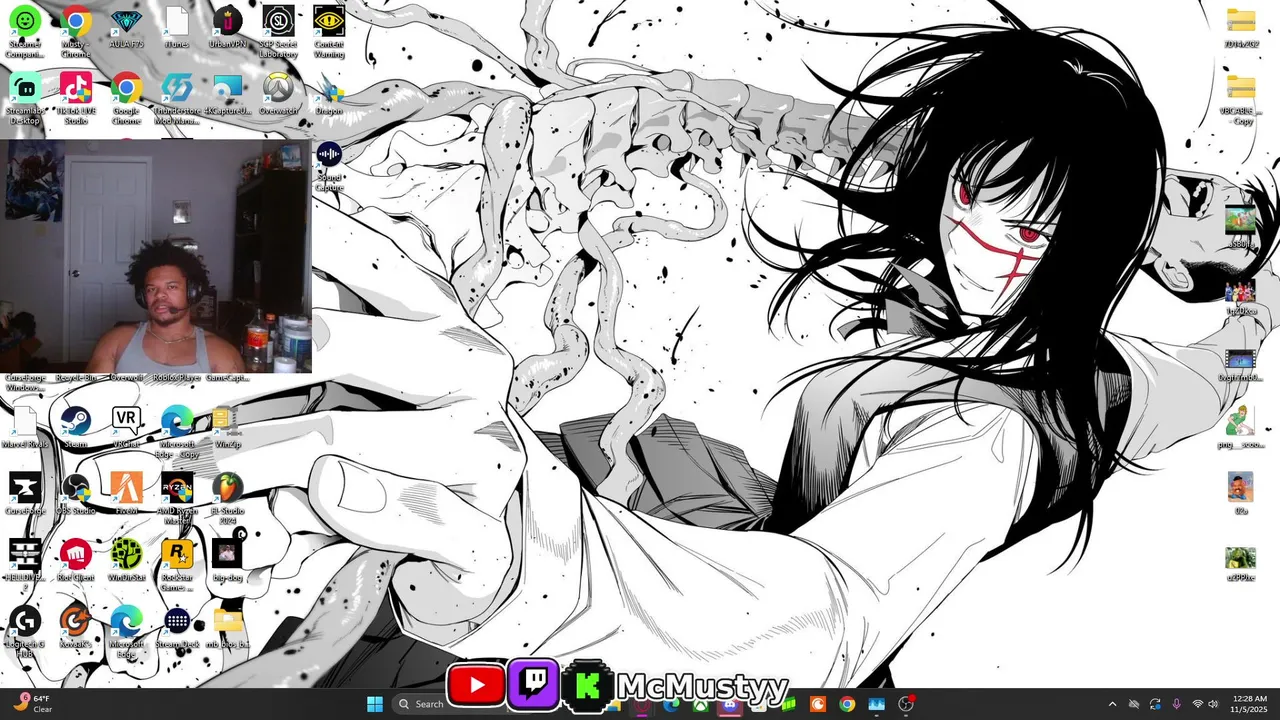Open Microsoft Edge - Copy shortcut
The width and height of the screenshot is (1280, 720).
coord(177,432)
